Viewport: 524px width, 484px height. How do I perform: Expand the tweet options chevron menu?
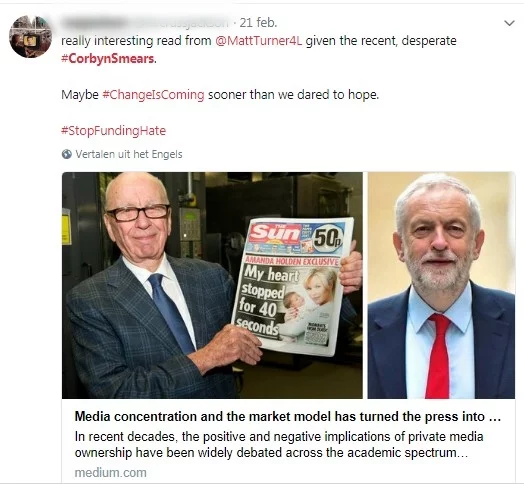pos(509,23)
